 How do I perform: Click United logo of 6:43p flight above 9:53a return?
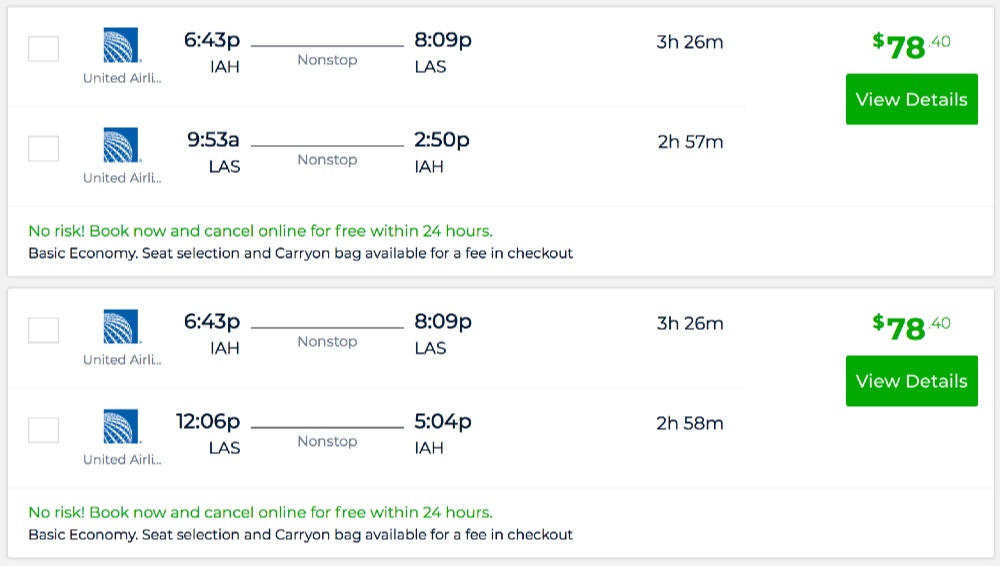[x=121, y=45]
